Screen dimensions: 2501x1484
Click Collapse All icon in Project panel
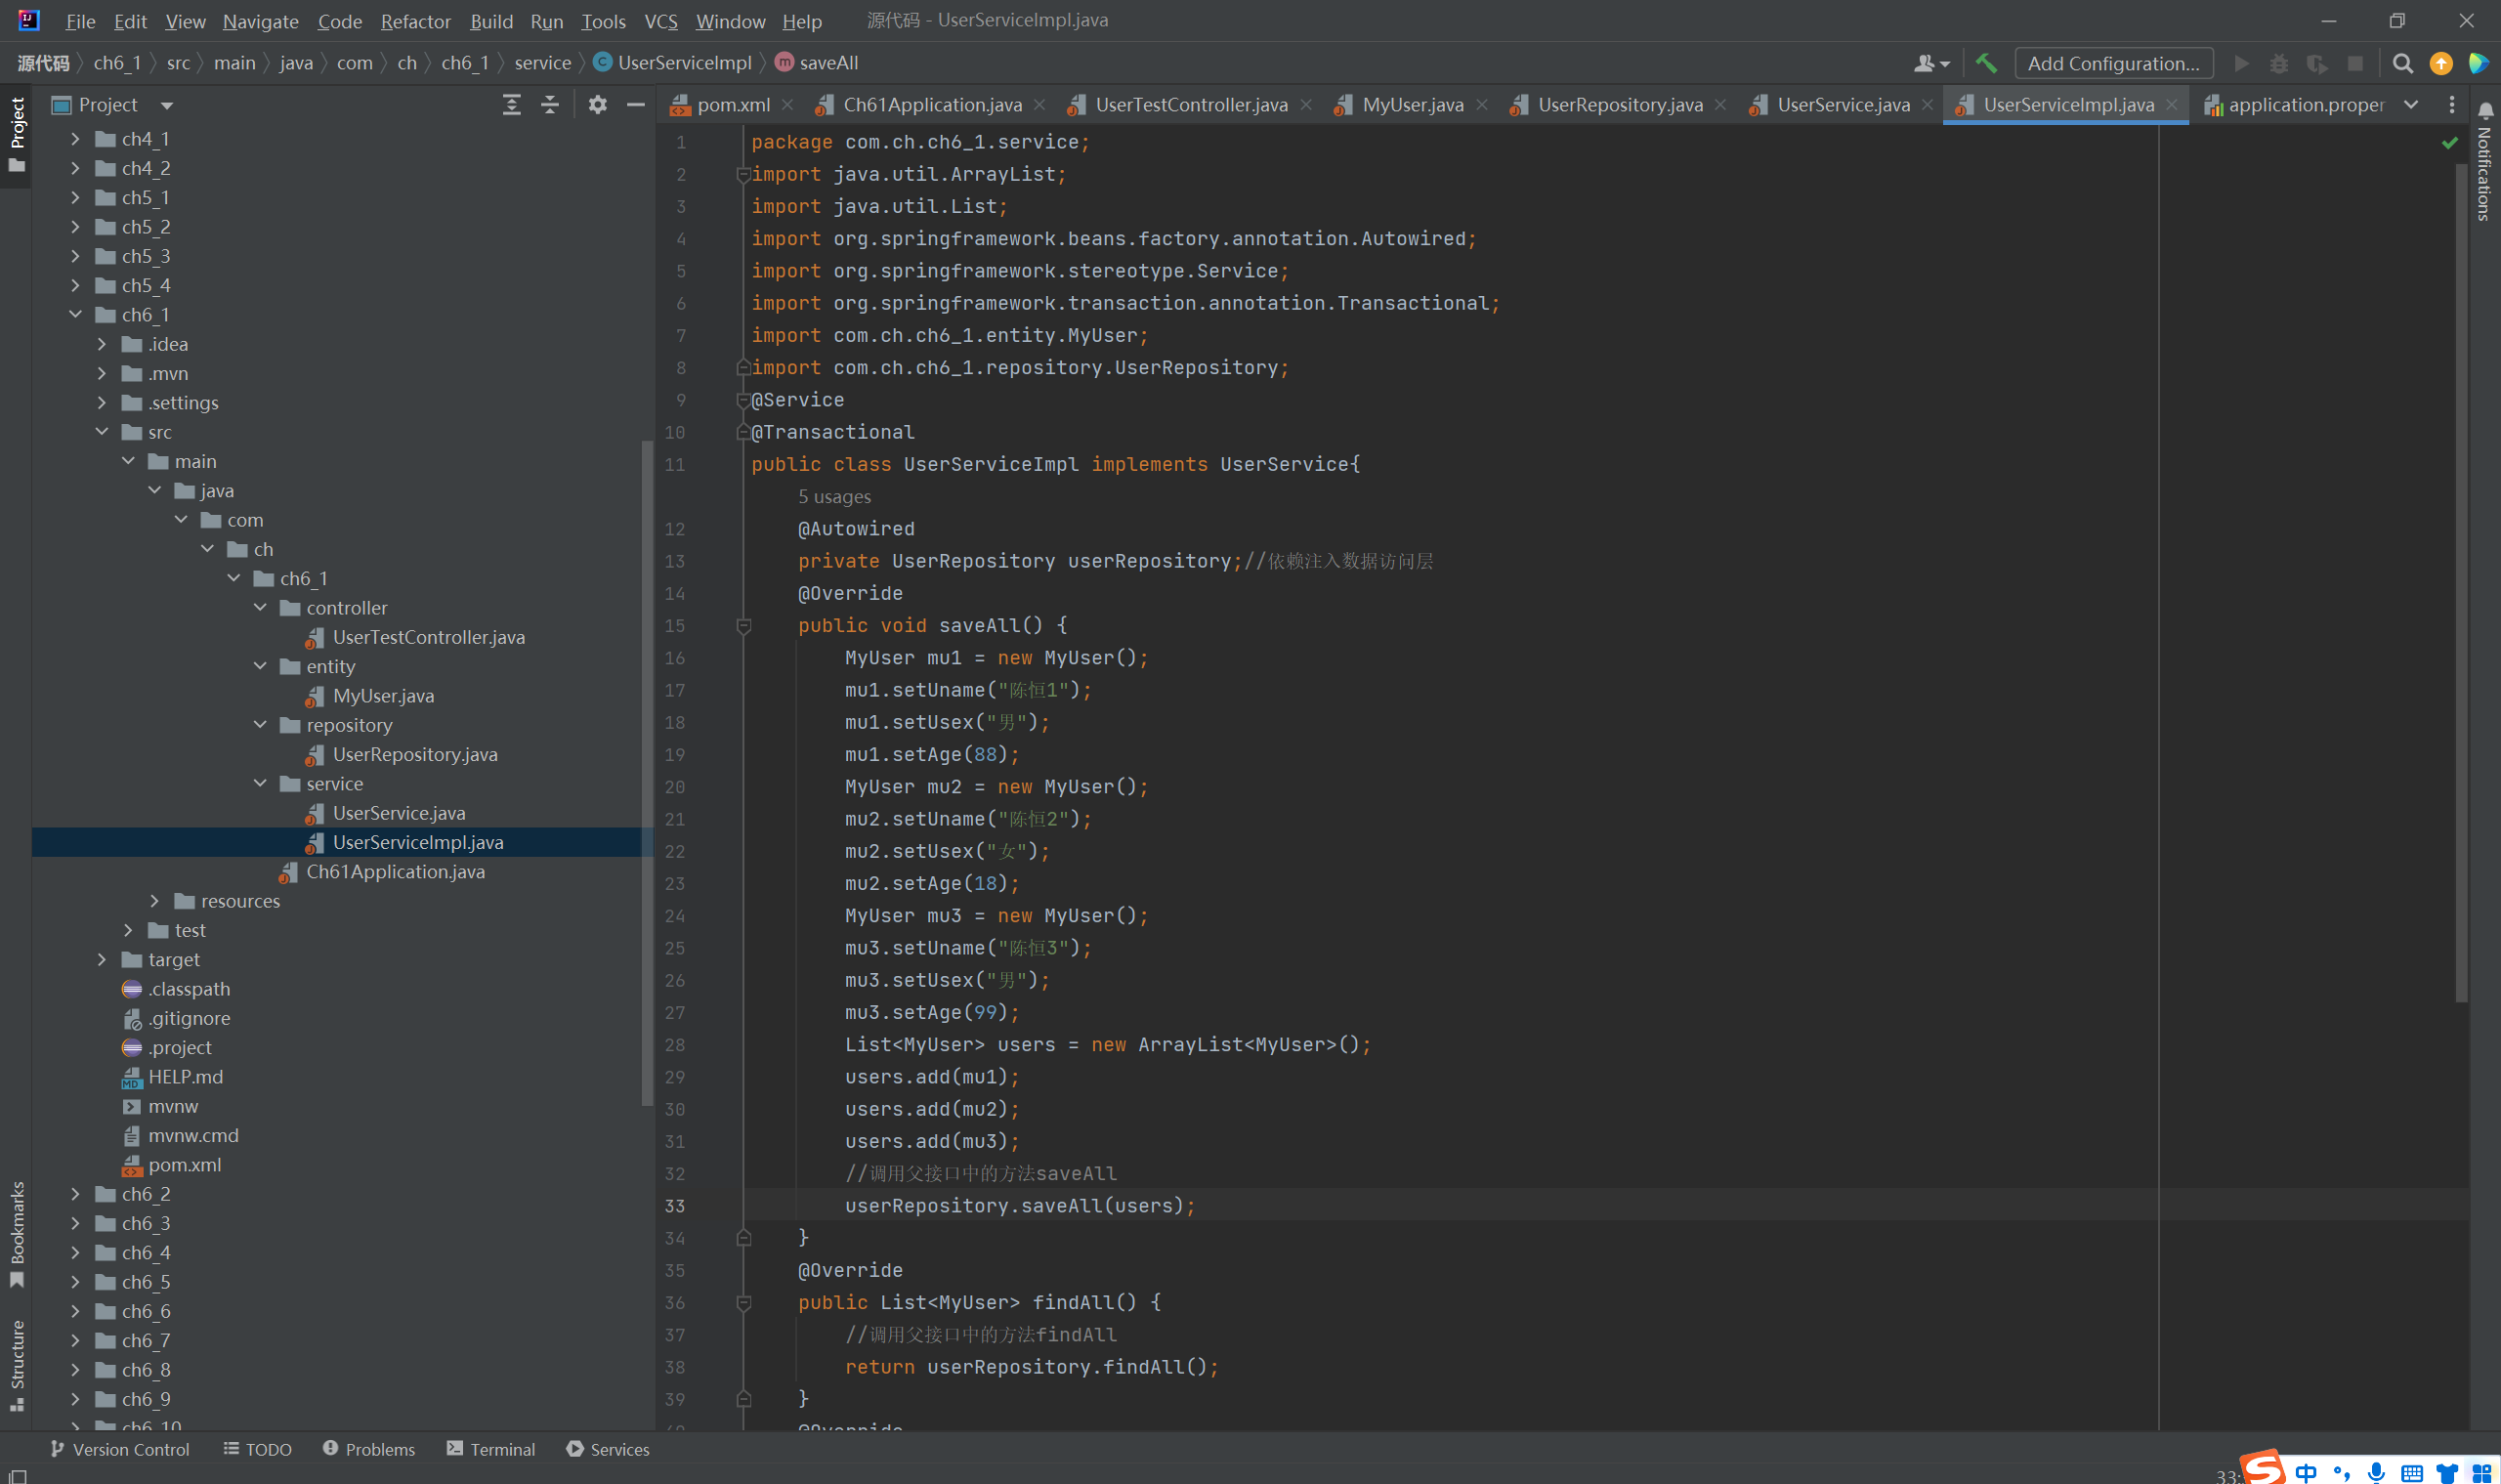549,105
